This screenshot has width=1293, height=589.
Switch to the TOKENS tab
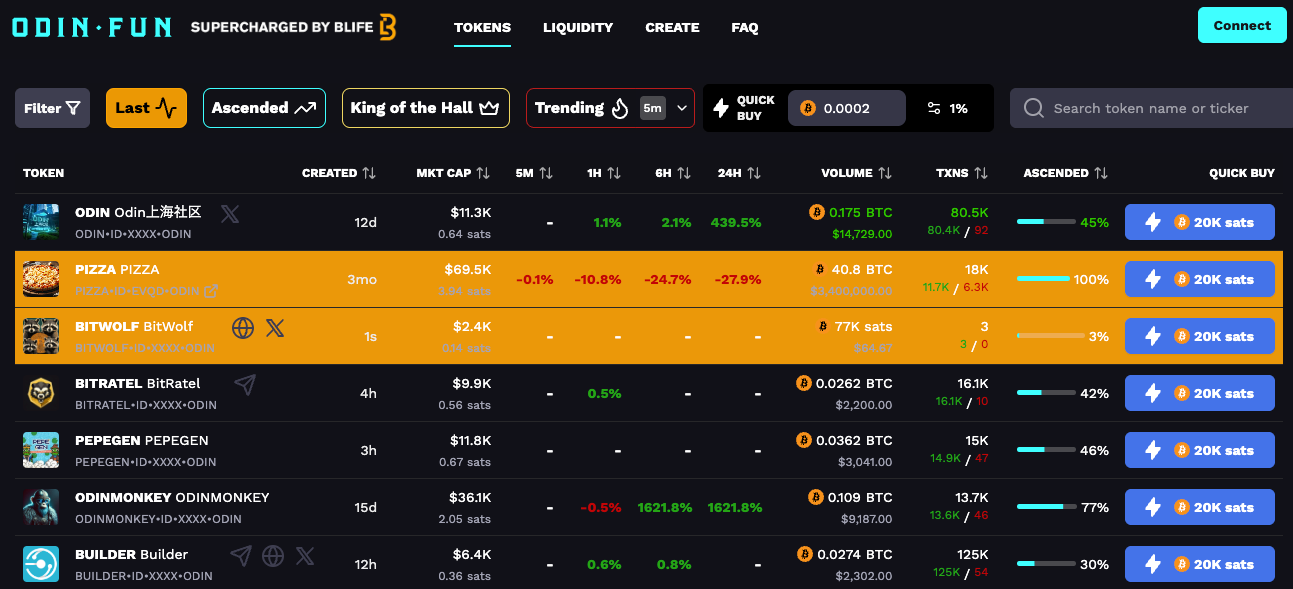pyautogui.click(x=482, y=27)
